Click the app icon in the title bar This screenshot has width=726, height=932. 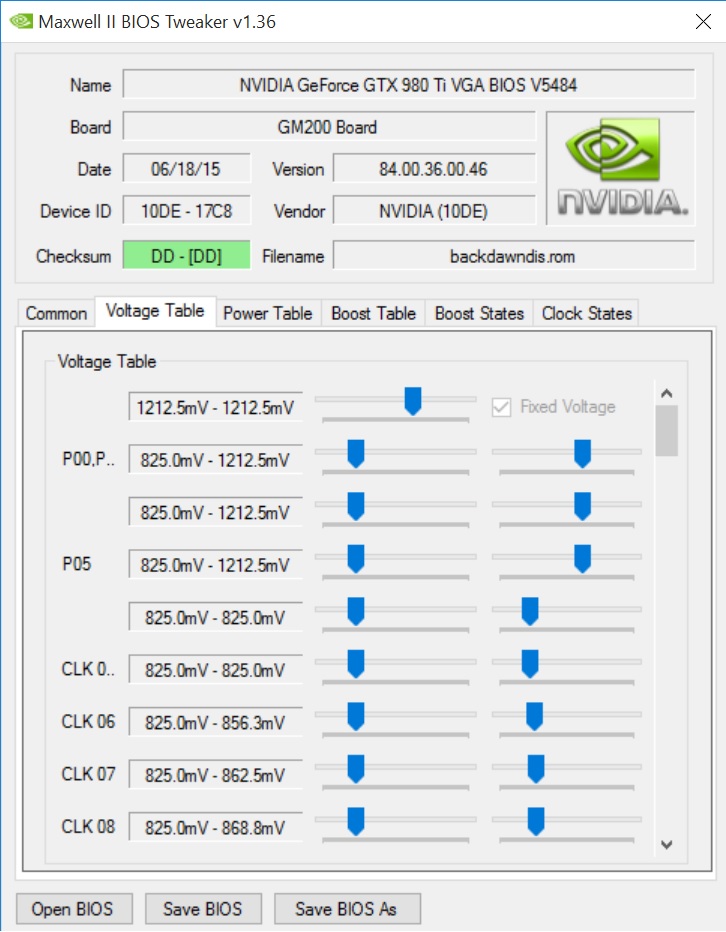[x=21, y=22]
